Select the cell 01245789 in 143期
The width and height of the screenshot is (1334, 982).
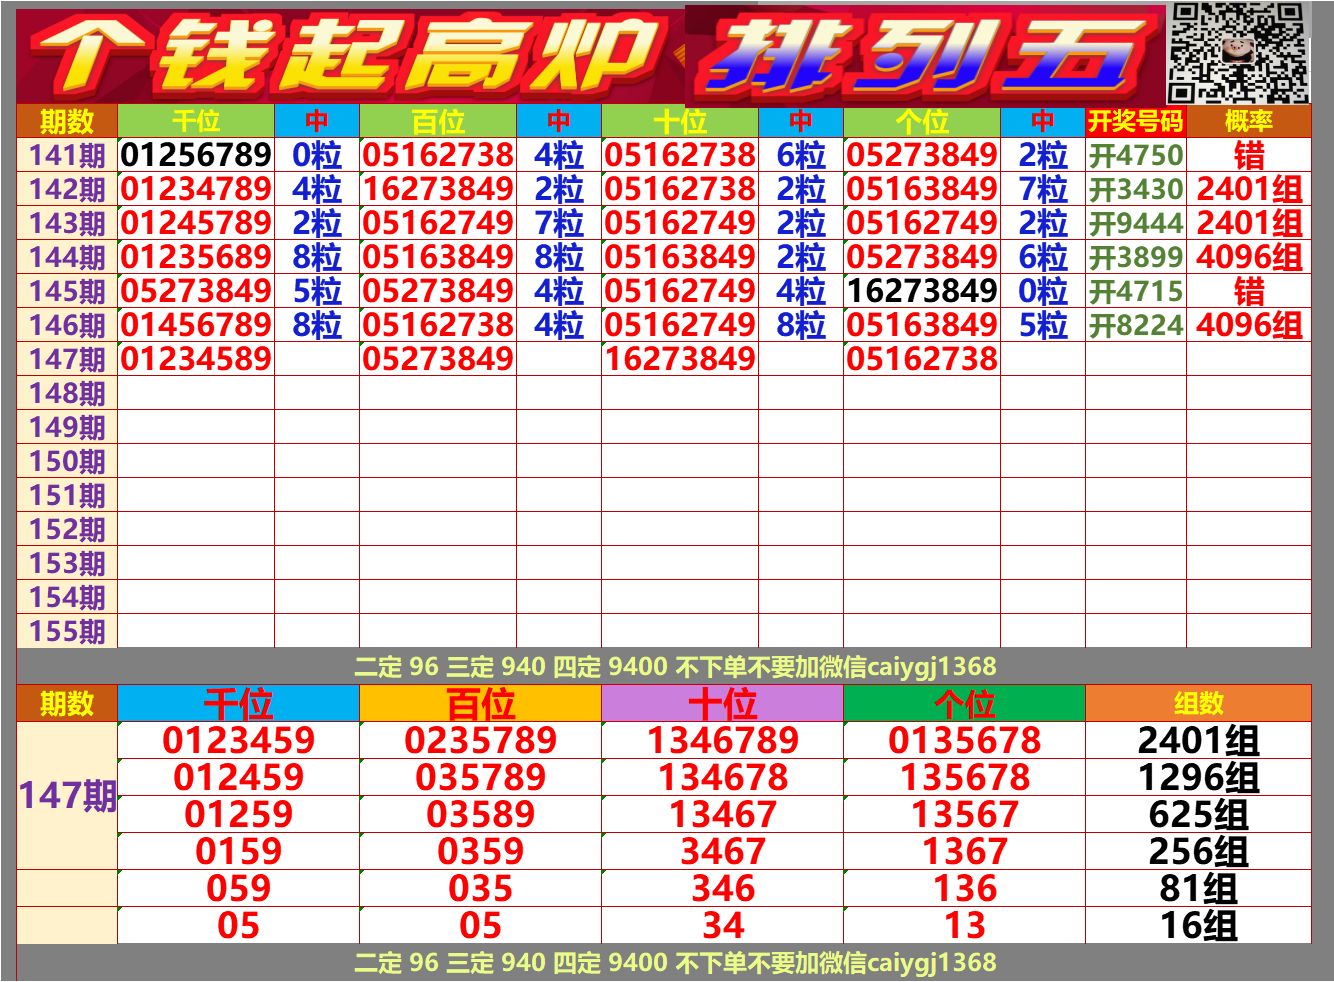click(196, 223)
